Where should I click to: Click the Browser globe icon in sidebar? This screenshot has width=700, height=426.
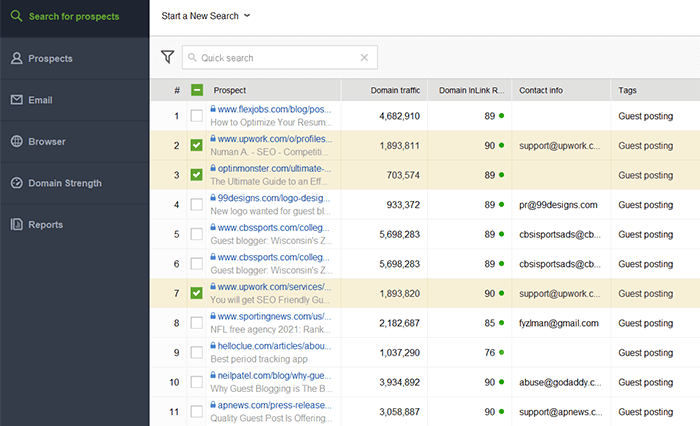coord(17,141)
